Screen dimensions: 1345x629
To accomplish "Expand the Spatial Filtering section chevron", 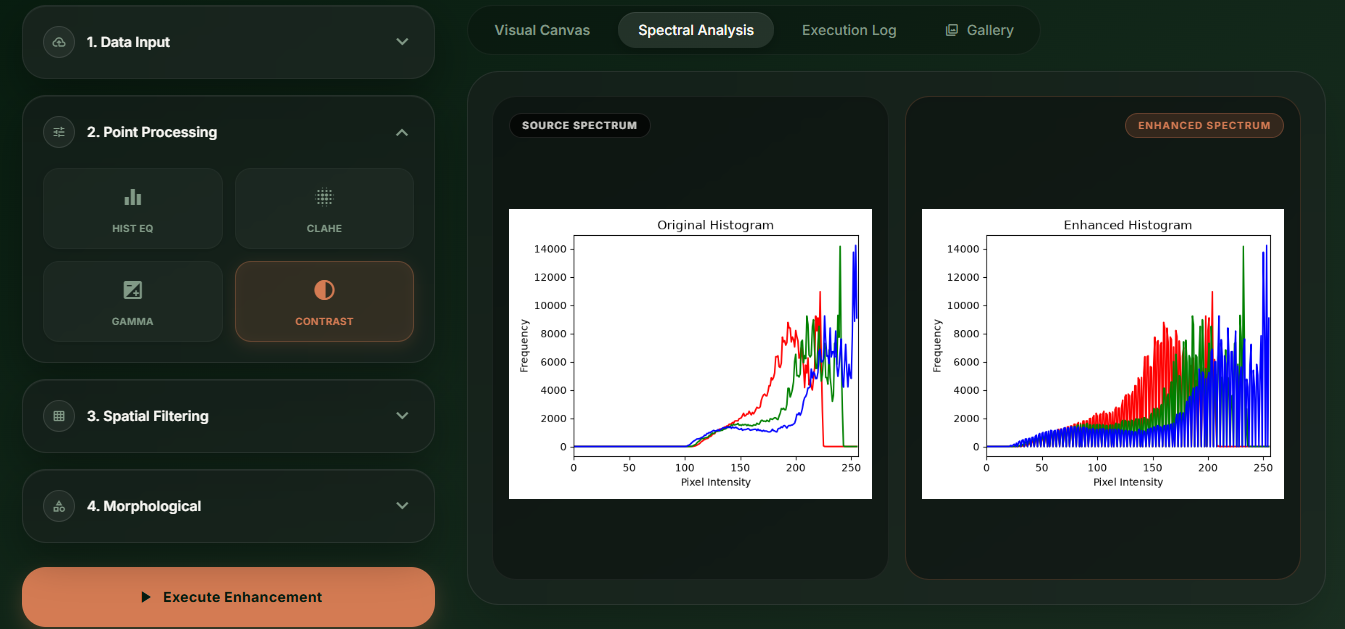I will pyautogui.click(x=402, y=416).
